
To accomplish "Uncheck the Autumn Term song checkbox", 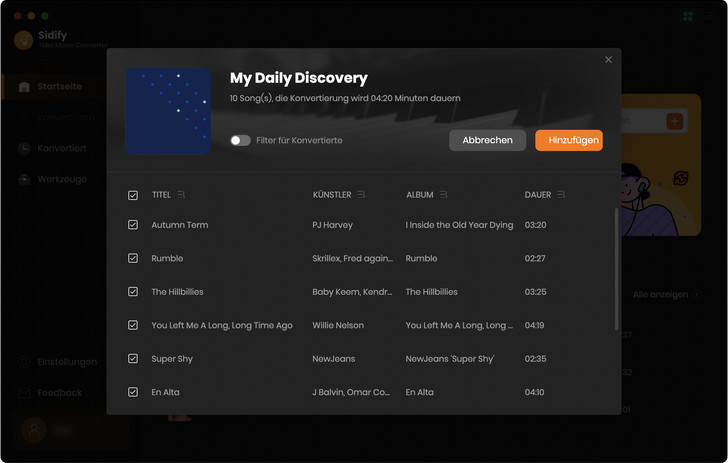I will [133, 225].
